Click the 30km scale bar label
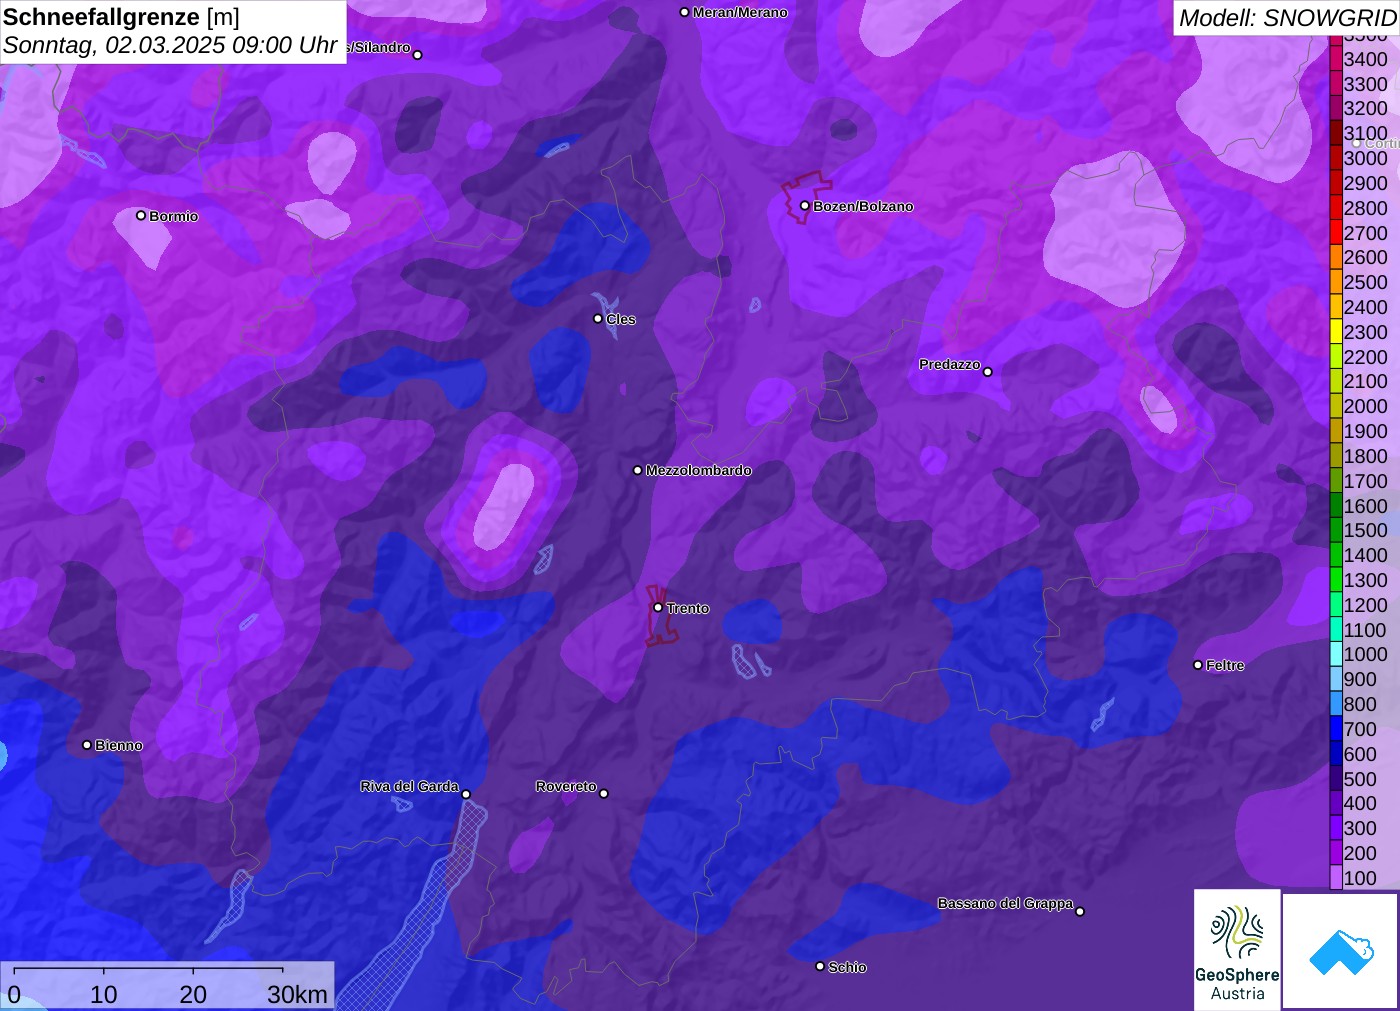 point(297,994)
